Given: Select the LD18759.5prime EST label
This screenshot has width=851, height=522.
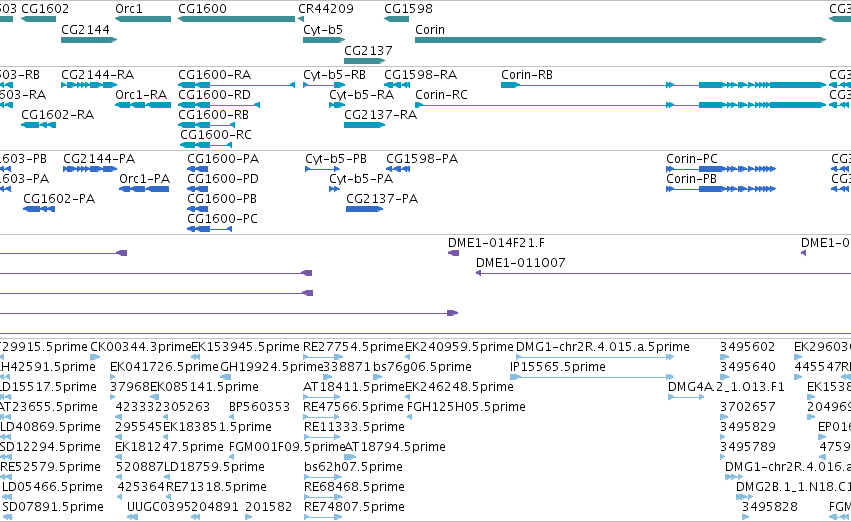Looking at the screenshot, I should 214,467.
